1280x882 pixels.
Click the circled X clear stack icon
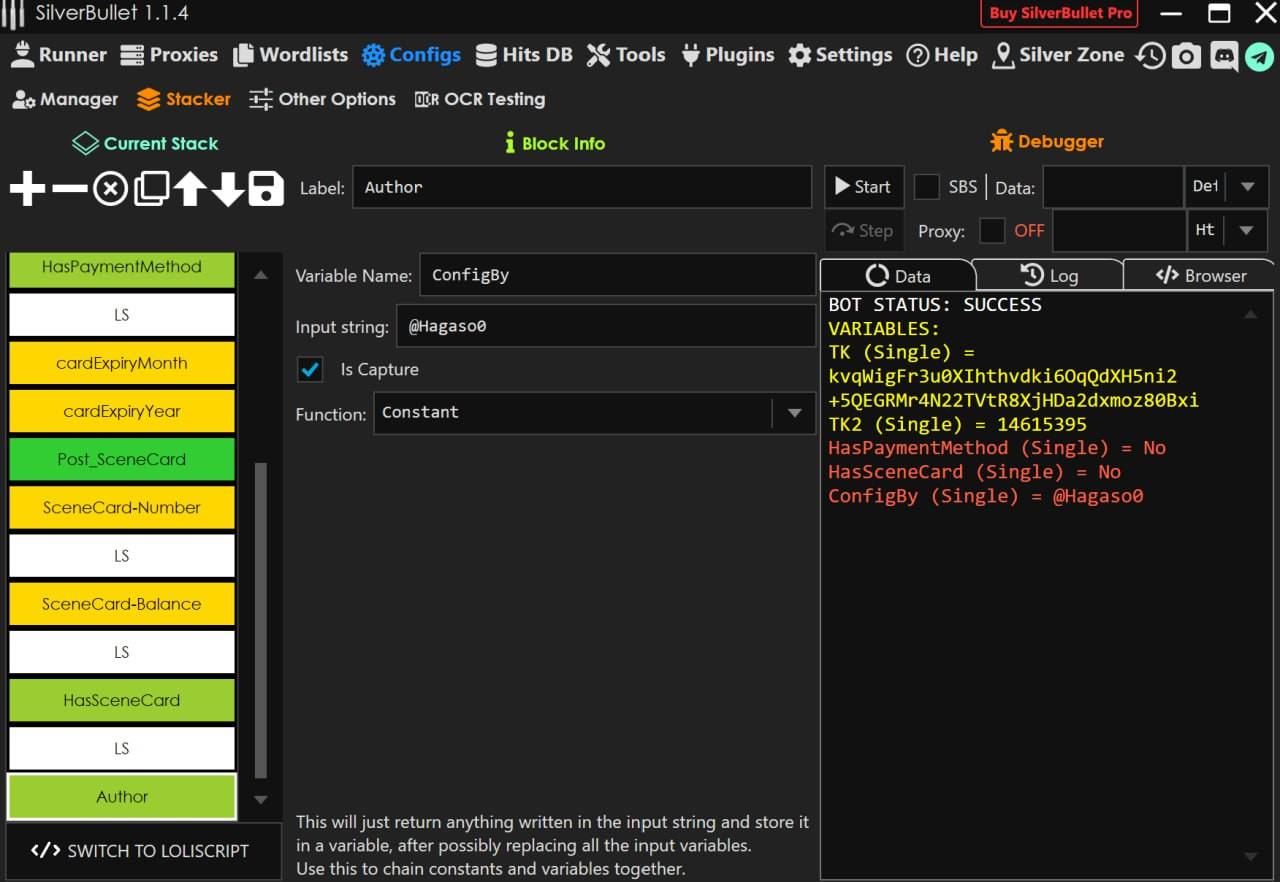click(x=110, y=188)
